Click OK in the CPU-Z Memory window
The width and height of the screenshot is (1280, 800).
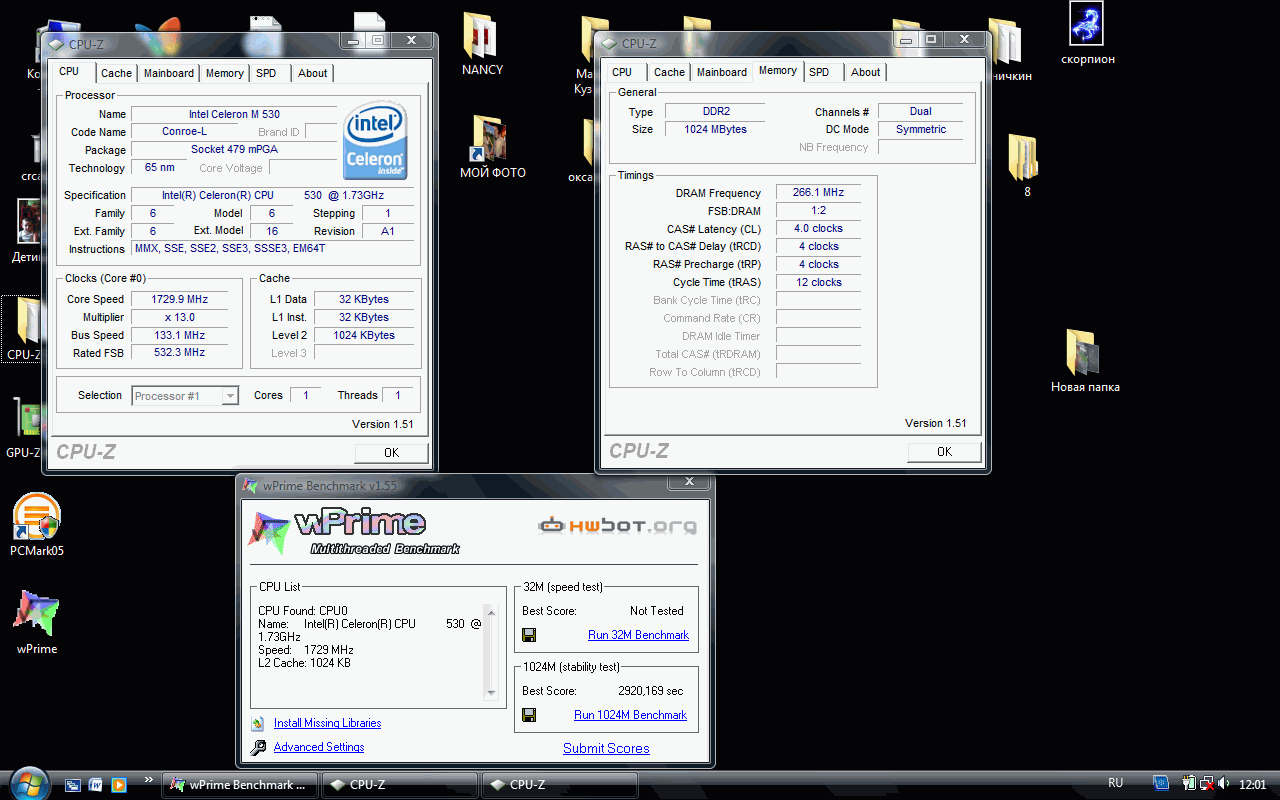click(x=944, y=452)
